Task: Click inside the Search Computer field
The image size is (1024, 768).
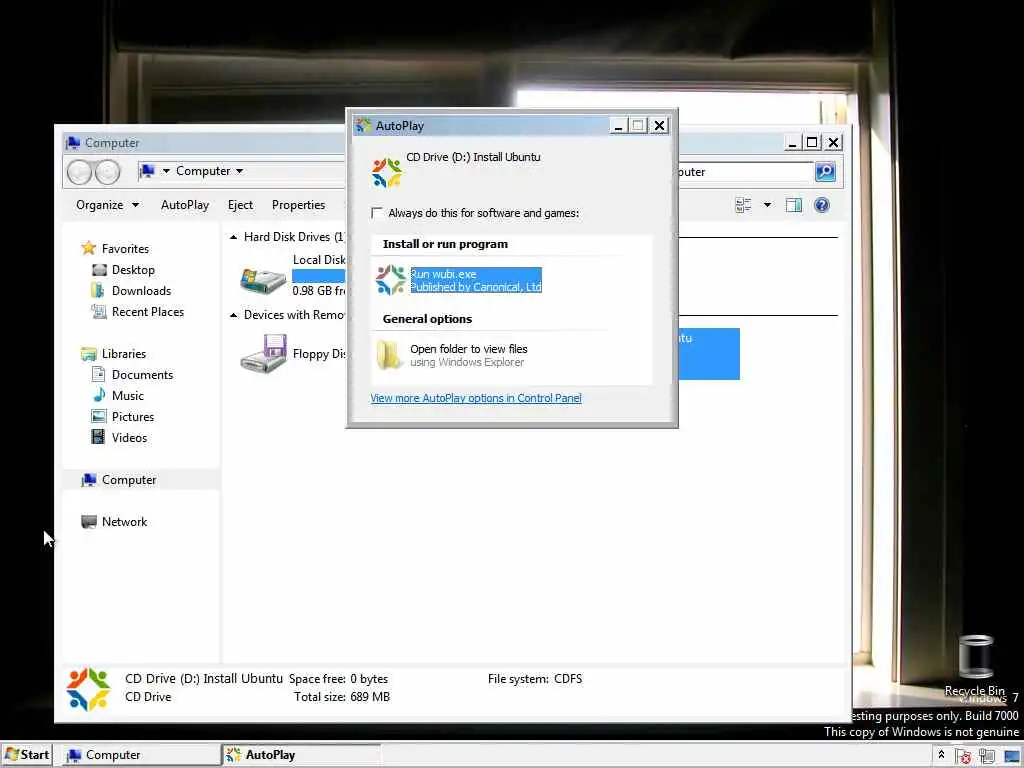Action: pyautogui.click(x=744, y=172)
